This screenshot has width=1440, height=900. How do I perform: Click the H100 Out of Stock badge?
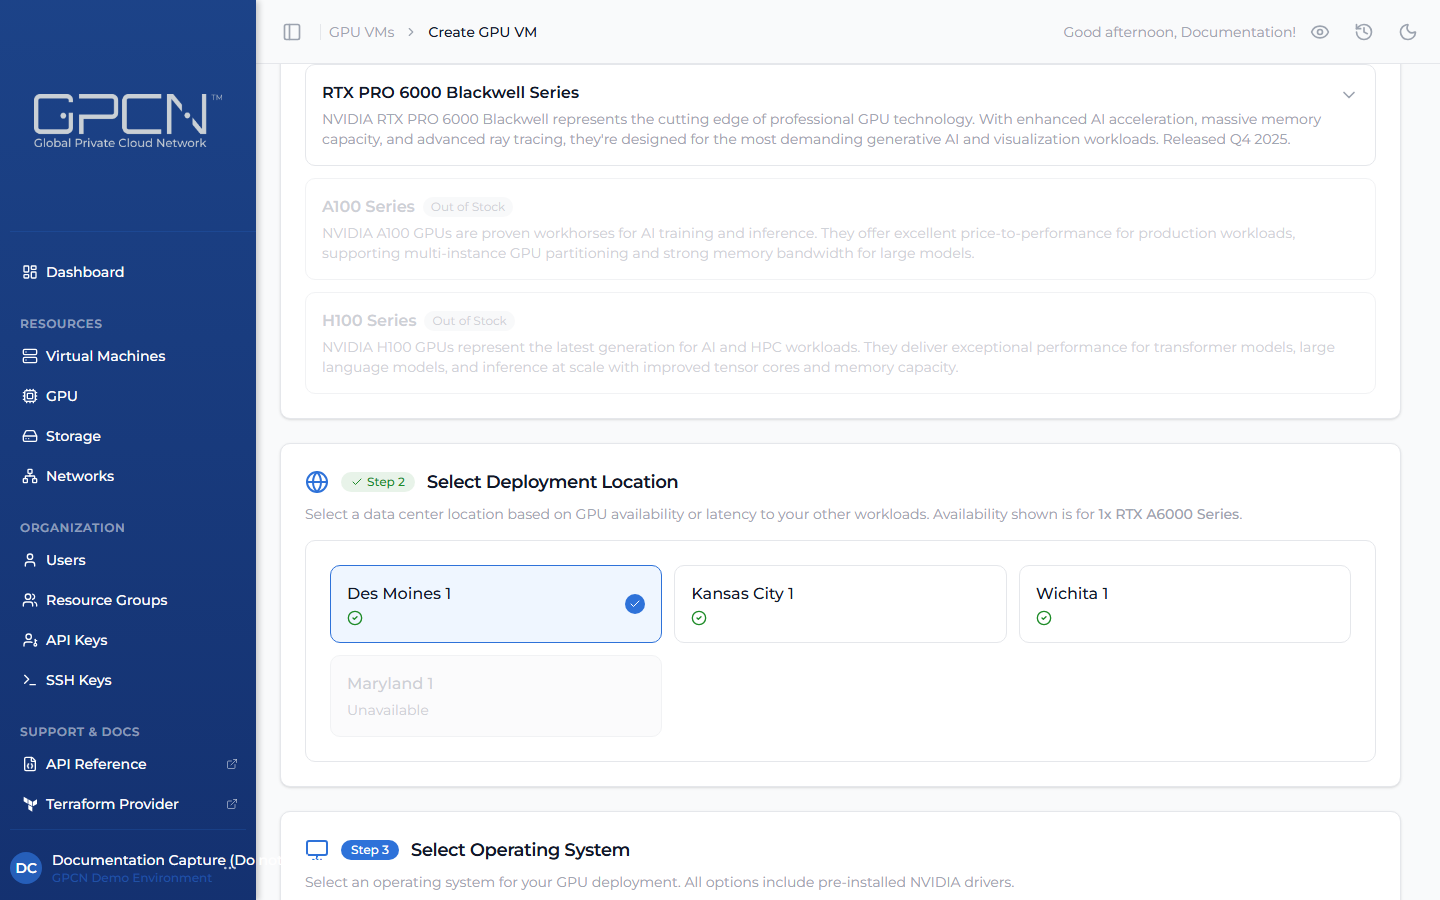470,321
